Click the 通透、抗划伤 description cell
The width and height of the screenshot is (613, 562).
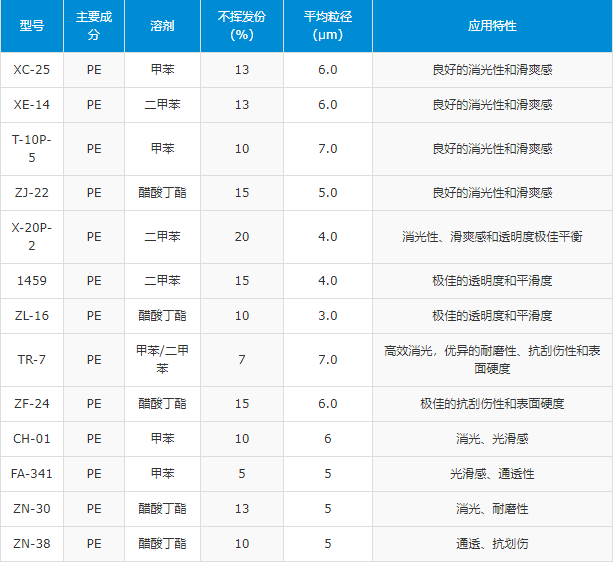(x=492, y=543)
